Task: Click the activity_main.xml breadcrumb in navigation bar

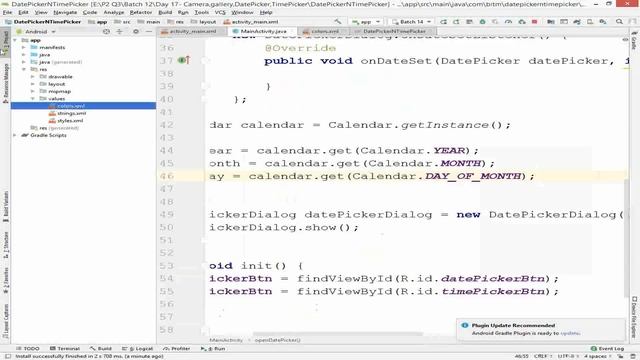Action: click(251, 22)
